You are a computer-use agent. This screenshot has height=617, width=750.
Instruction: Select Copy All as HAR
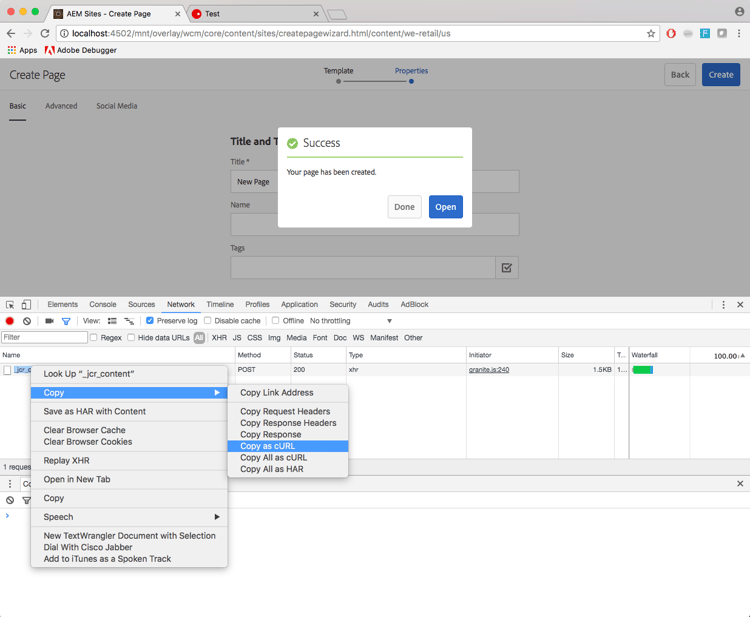(288, 469)
